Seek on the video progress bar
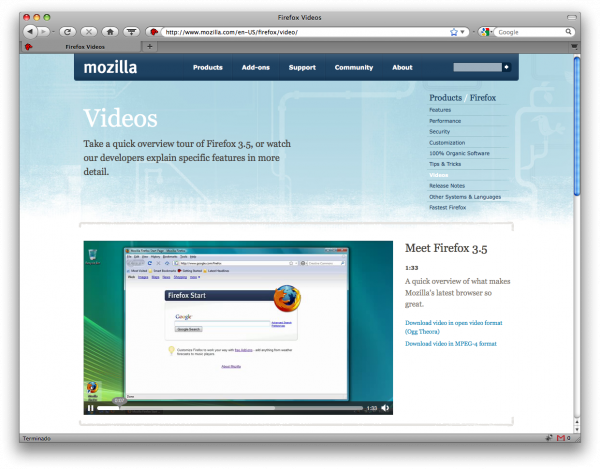 point(230,408)
